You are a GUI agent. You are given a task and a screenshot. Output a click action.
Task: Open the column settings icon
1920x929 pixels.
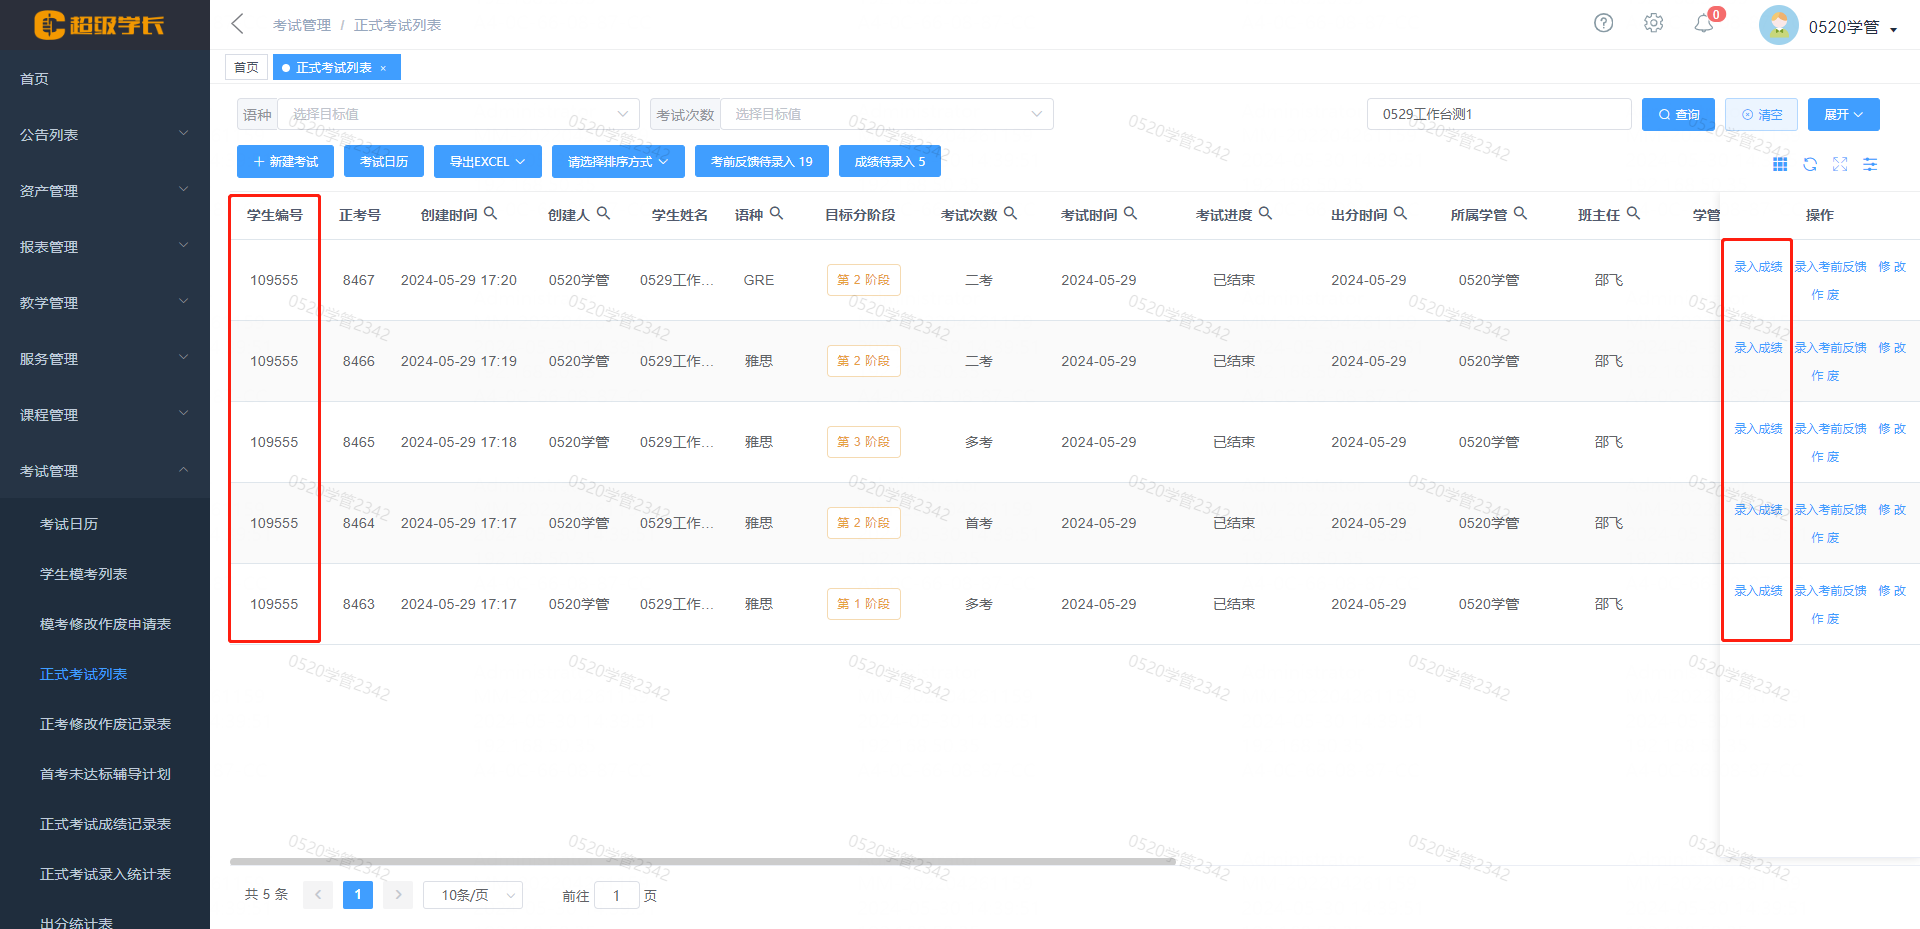(x=1870, y=164)
